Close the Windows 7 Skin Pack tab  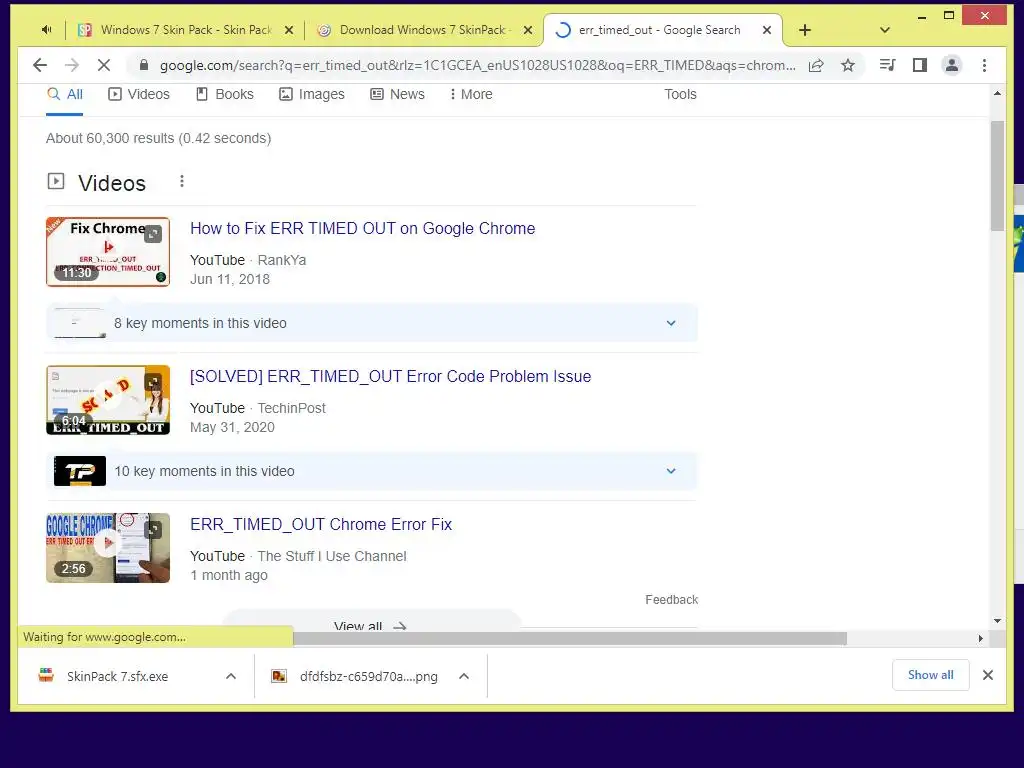[x=289, y=30]
